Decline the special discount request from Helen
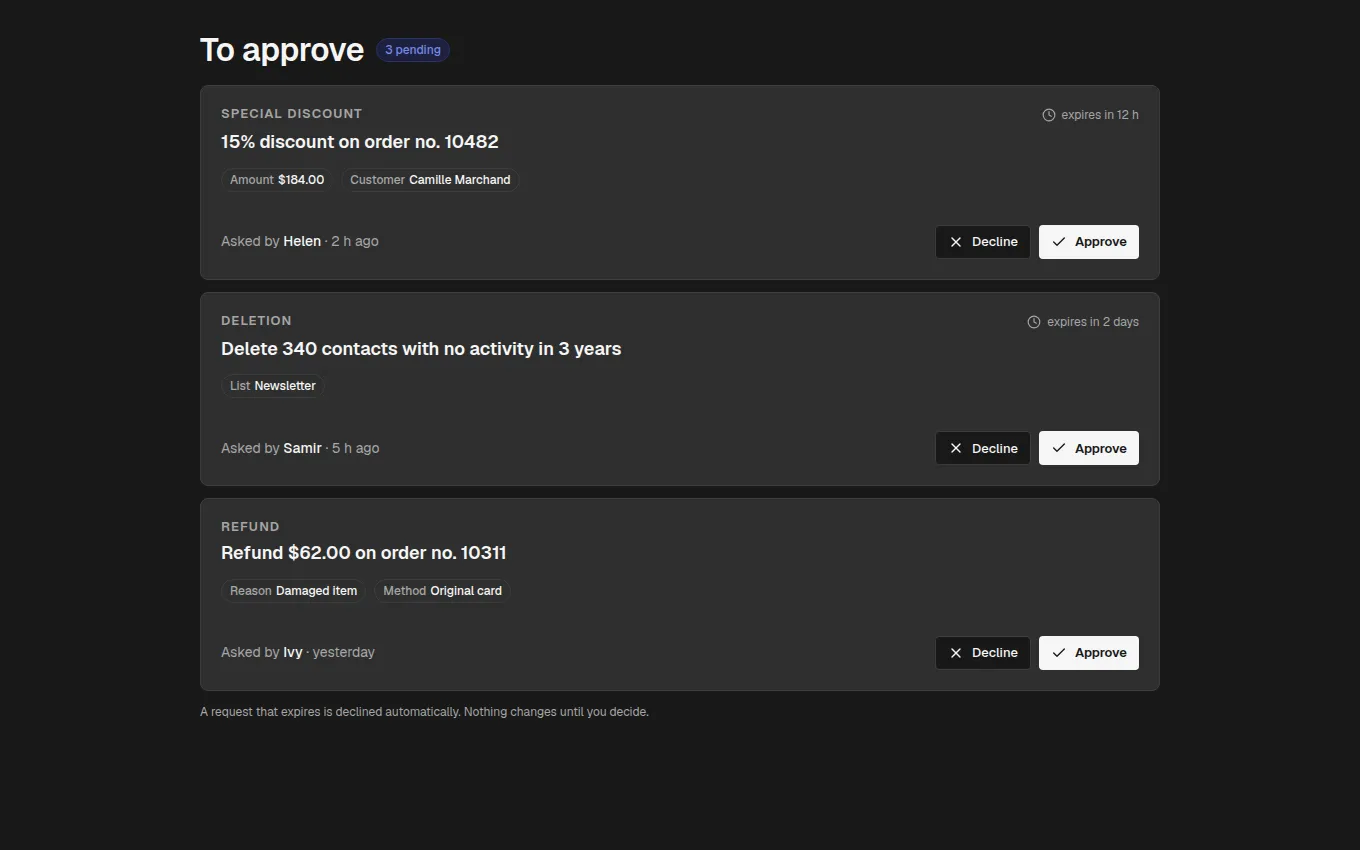 [982, 242]
